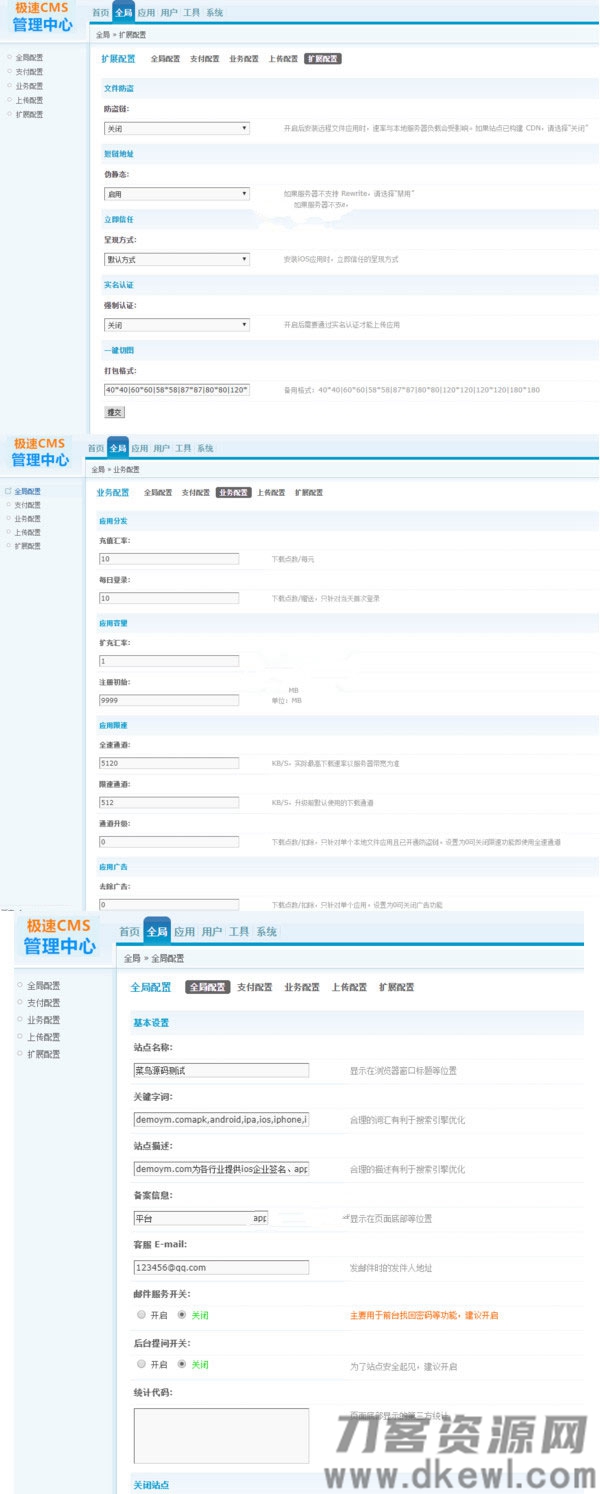600x1494 pixels.
Task: Click the 提交 button under 打包格式
Action: [x=115, y=411]
